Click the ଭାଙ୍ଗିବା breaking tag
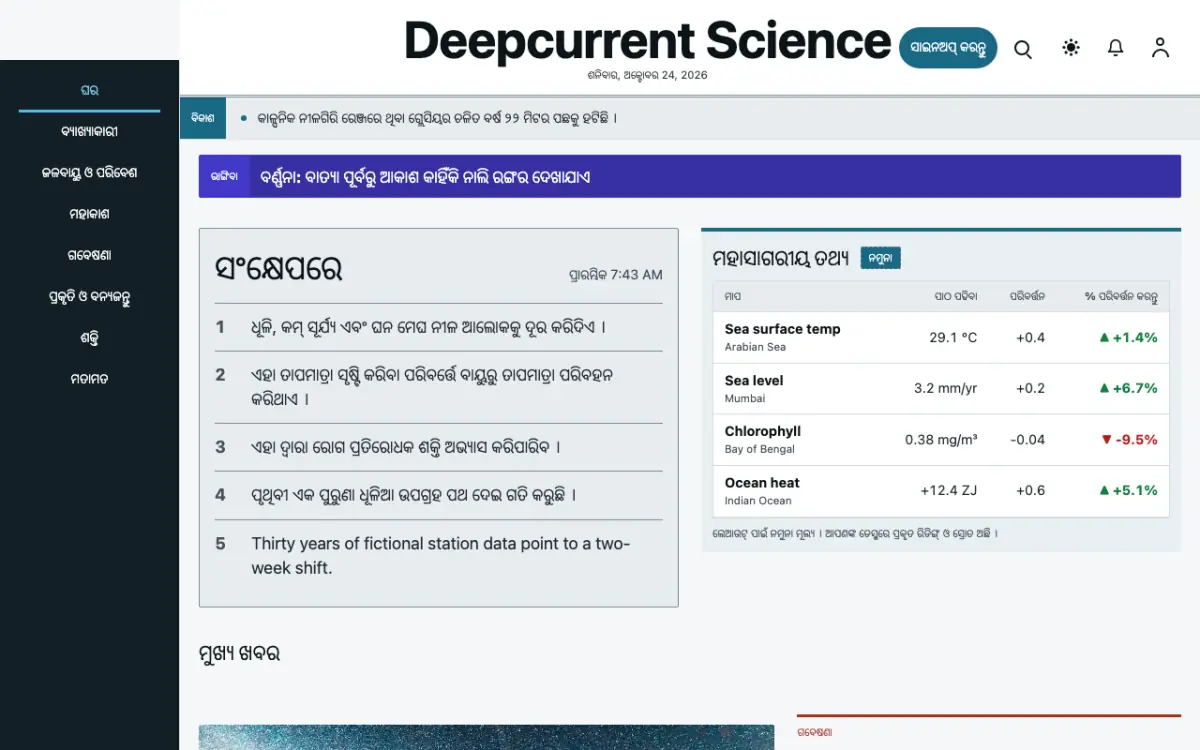This screenshot has width=1200, height=750. tap(224, 176)
